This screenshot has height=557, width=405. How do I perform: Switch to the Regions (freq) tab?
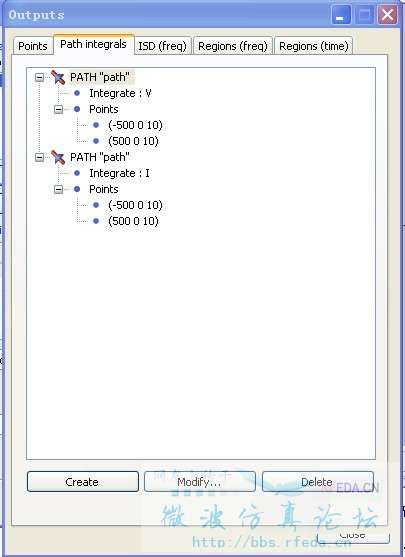[x=233, y=46]
